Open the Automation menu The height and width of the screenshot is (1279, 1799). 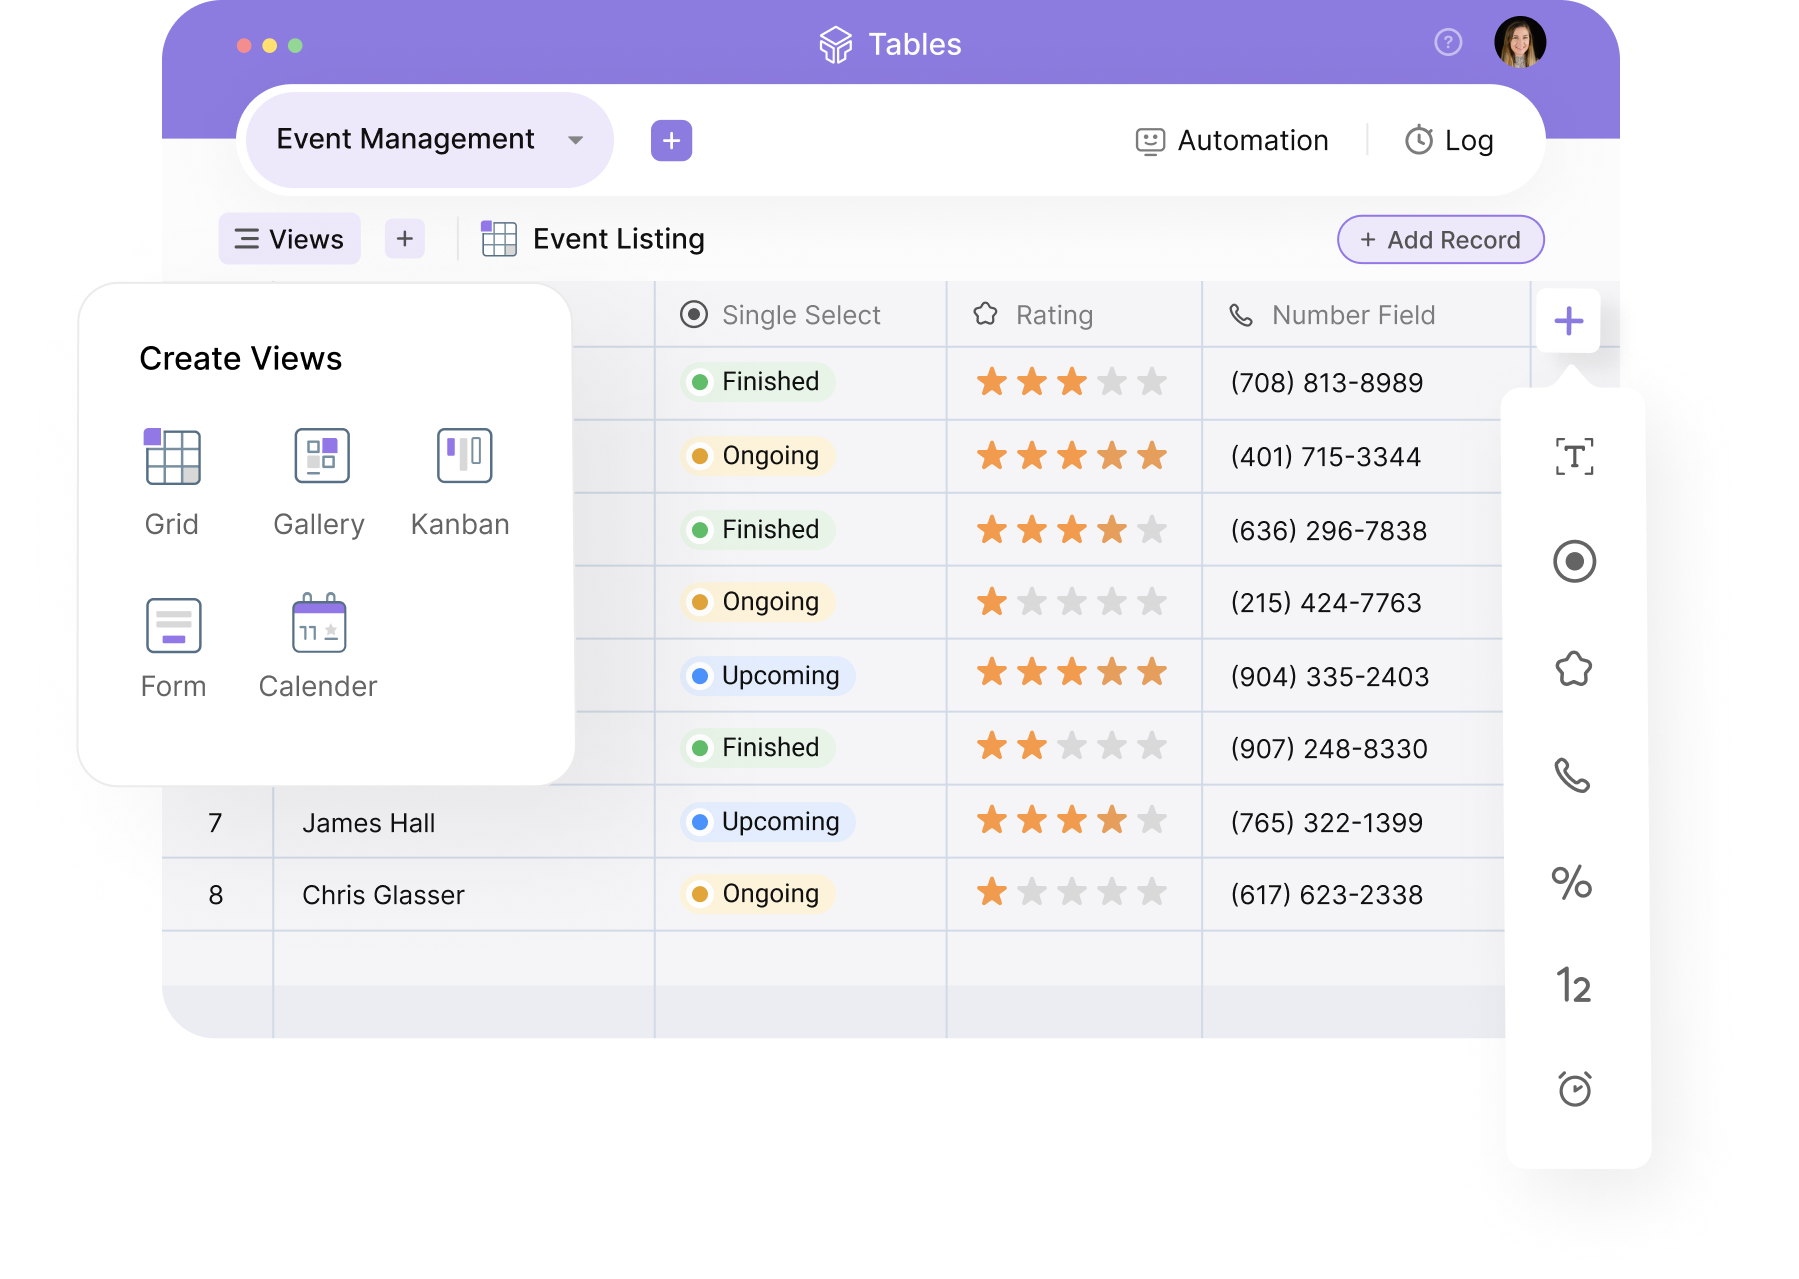click(x=1232, y=140)
